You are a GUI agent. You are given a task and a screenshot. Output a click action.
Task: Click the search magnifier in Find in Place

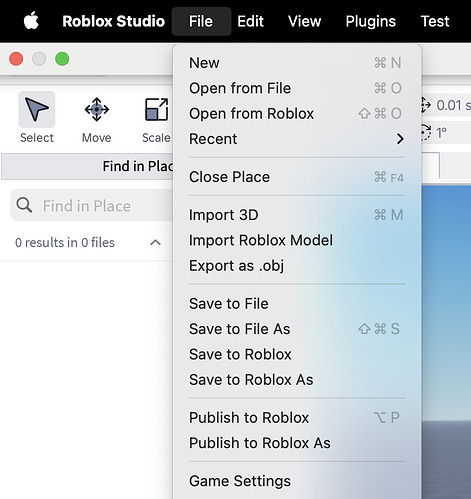click(x=24, y=205)
